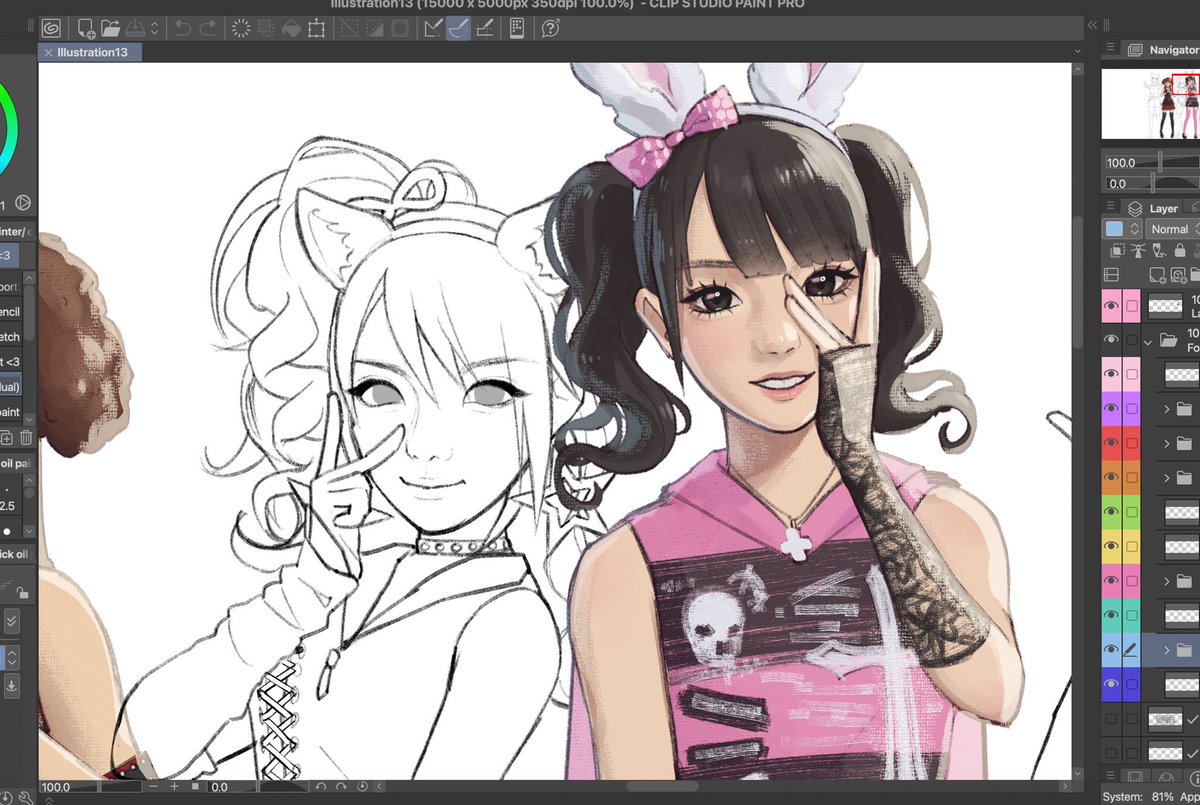Open the Layer panel tab

pyautogui.click(x=1153, y=208)
